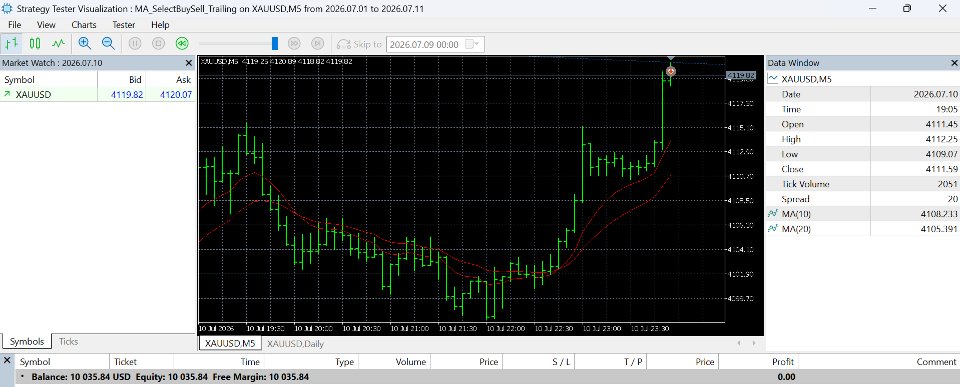Screen dimensions: 960x387
Task: Switch to candlestick chart mode
Action: (36, 43)
